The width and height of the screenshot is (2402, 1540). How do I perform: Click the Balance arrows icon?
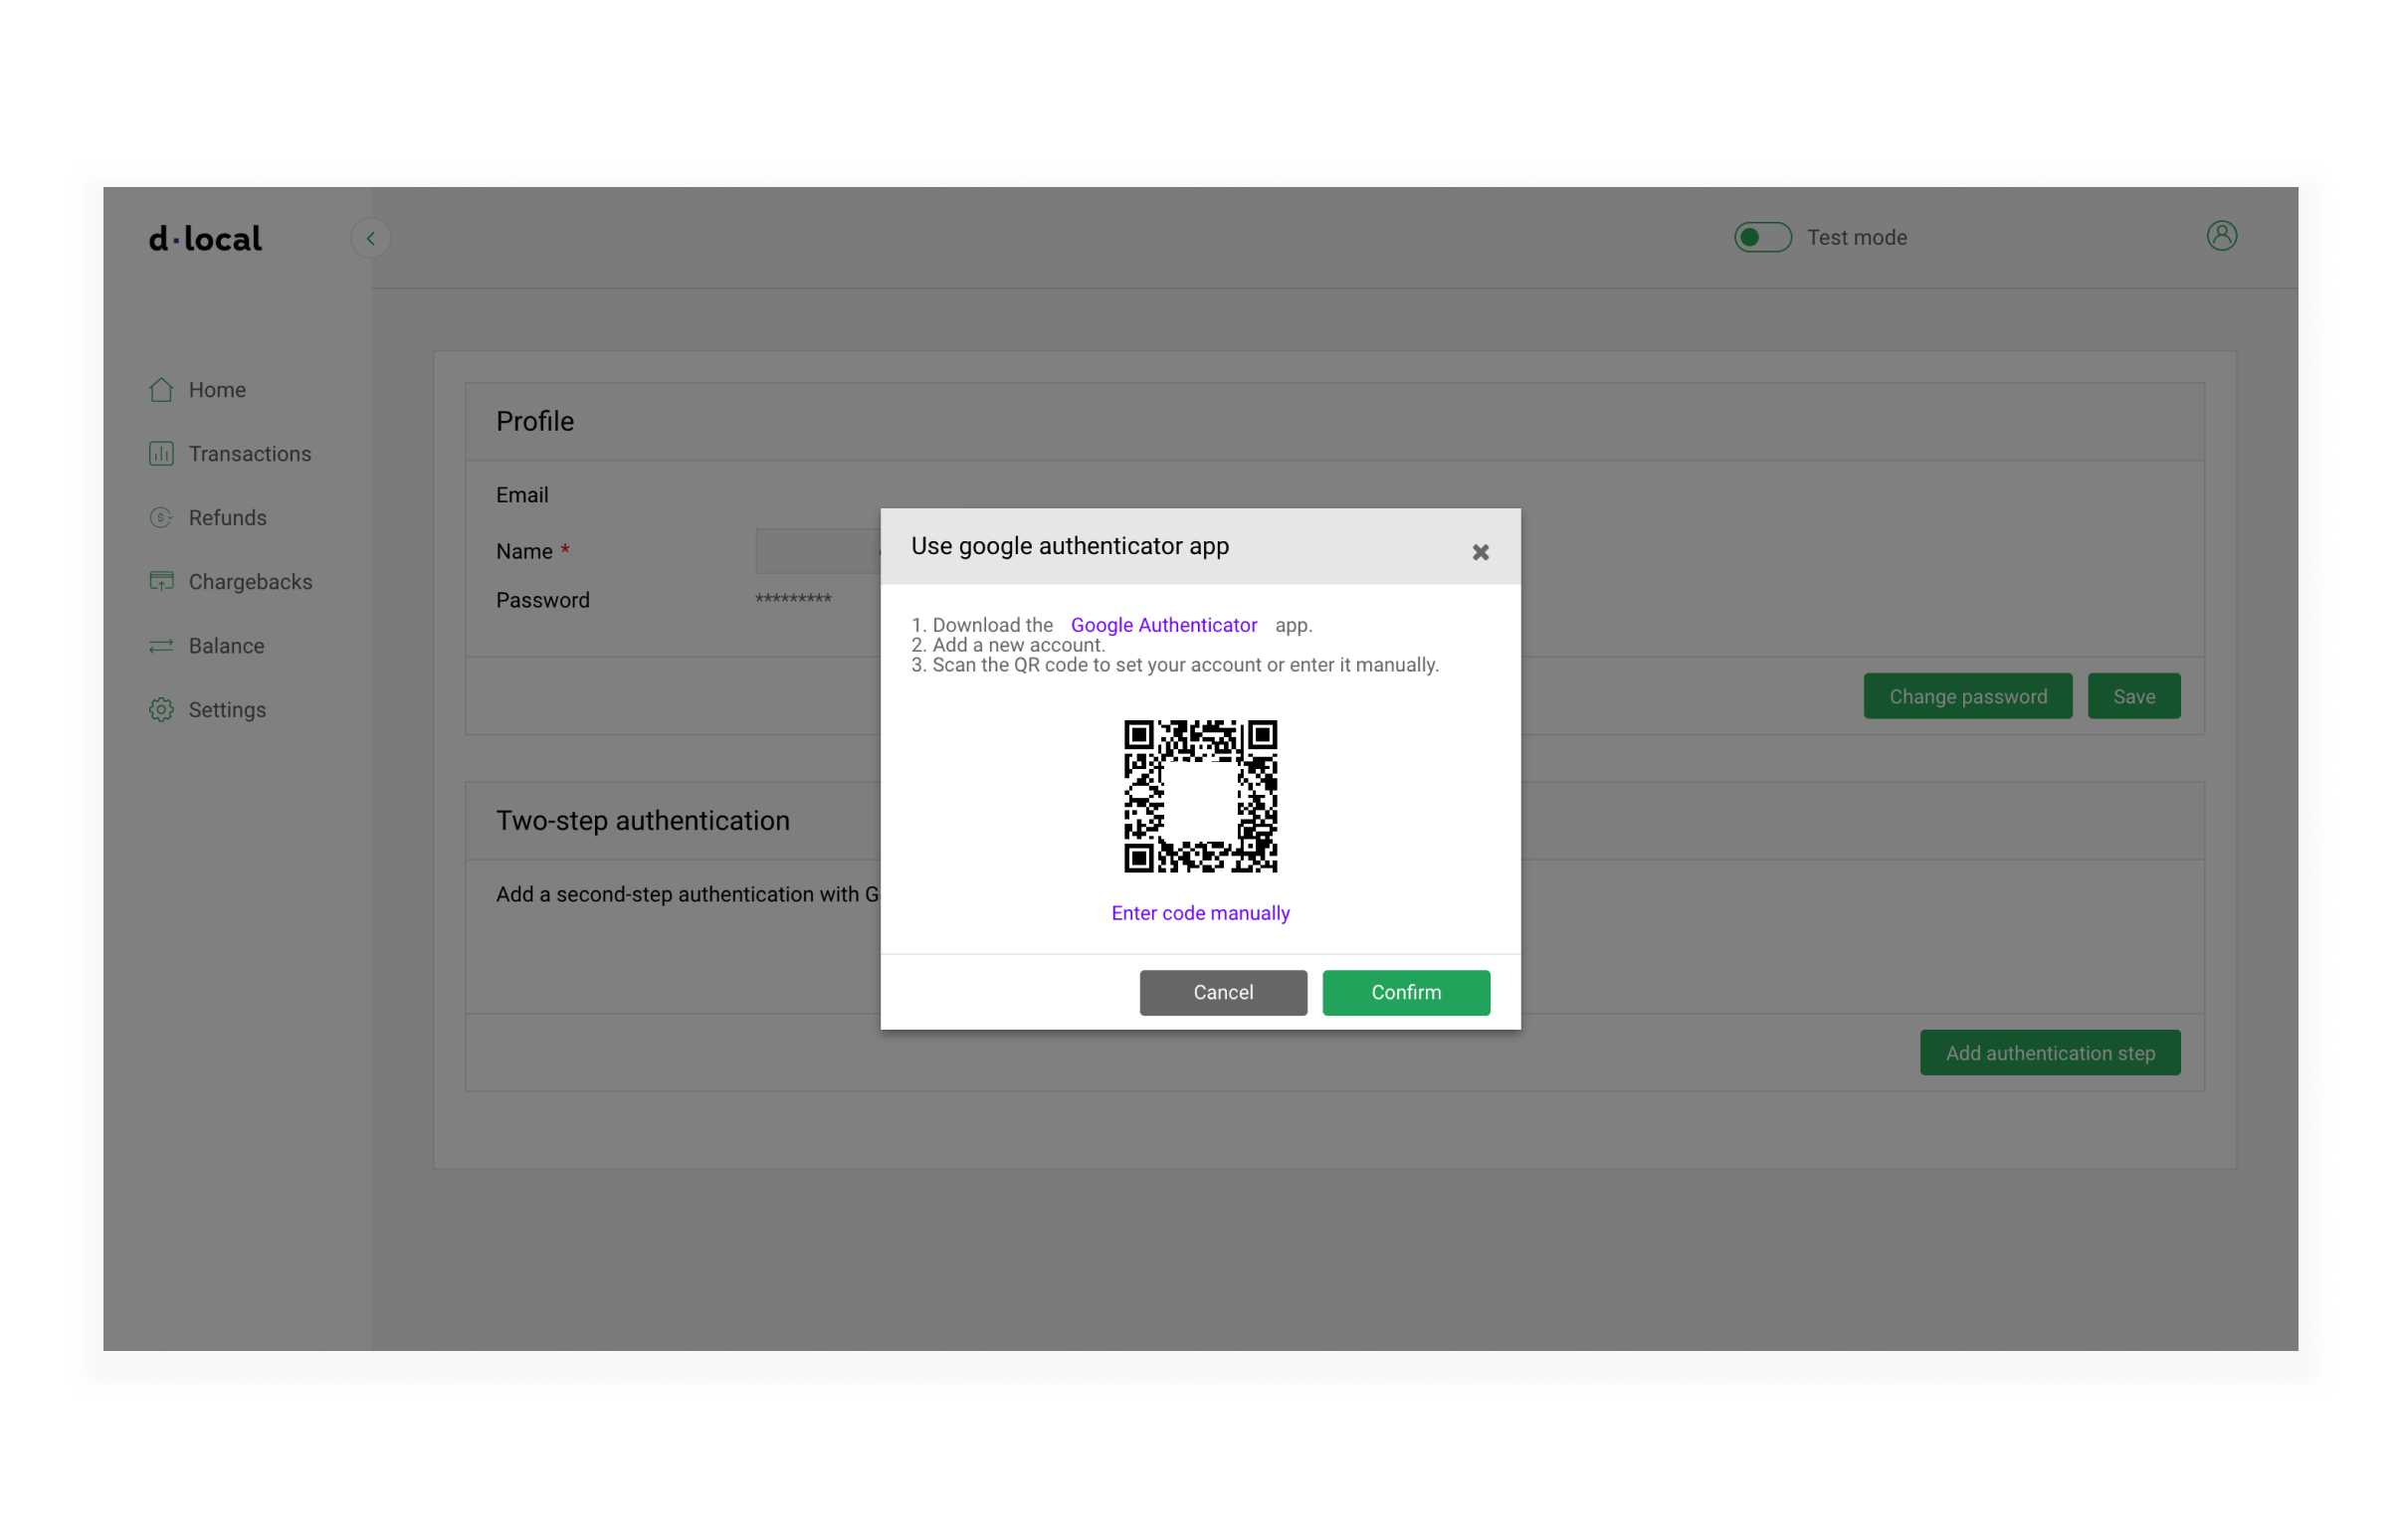click(161, 646)
